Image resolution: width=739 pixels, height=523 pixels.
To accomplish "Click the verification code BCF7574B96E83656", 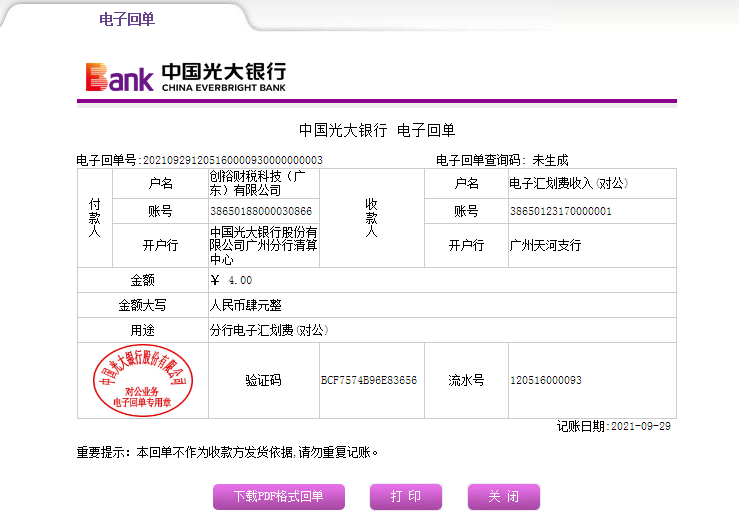I will [368, 381].
